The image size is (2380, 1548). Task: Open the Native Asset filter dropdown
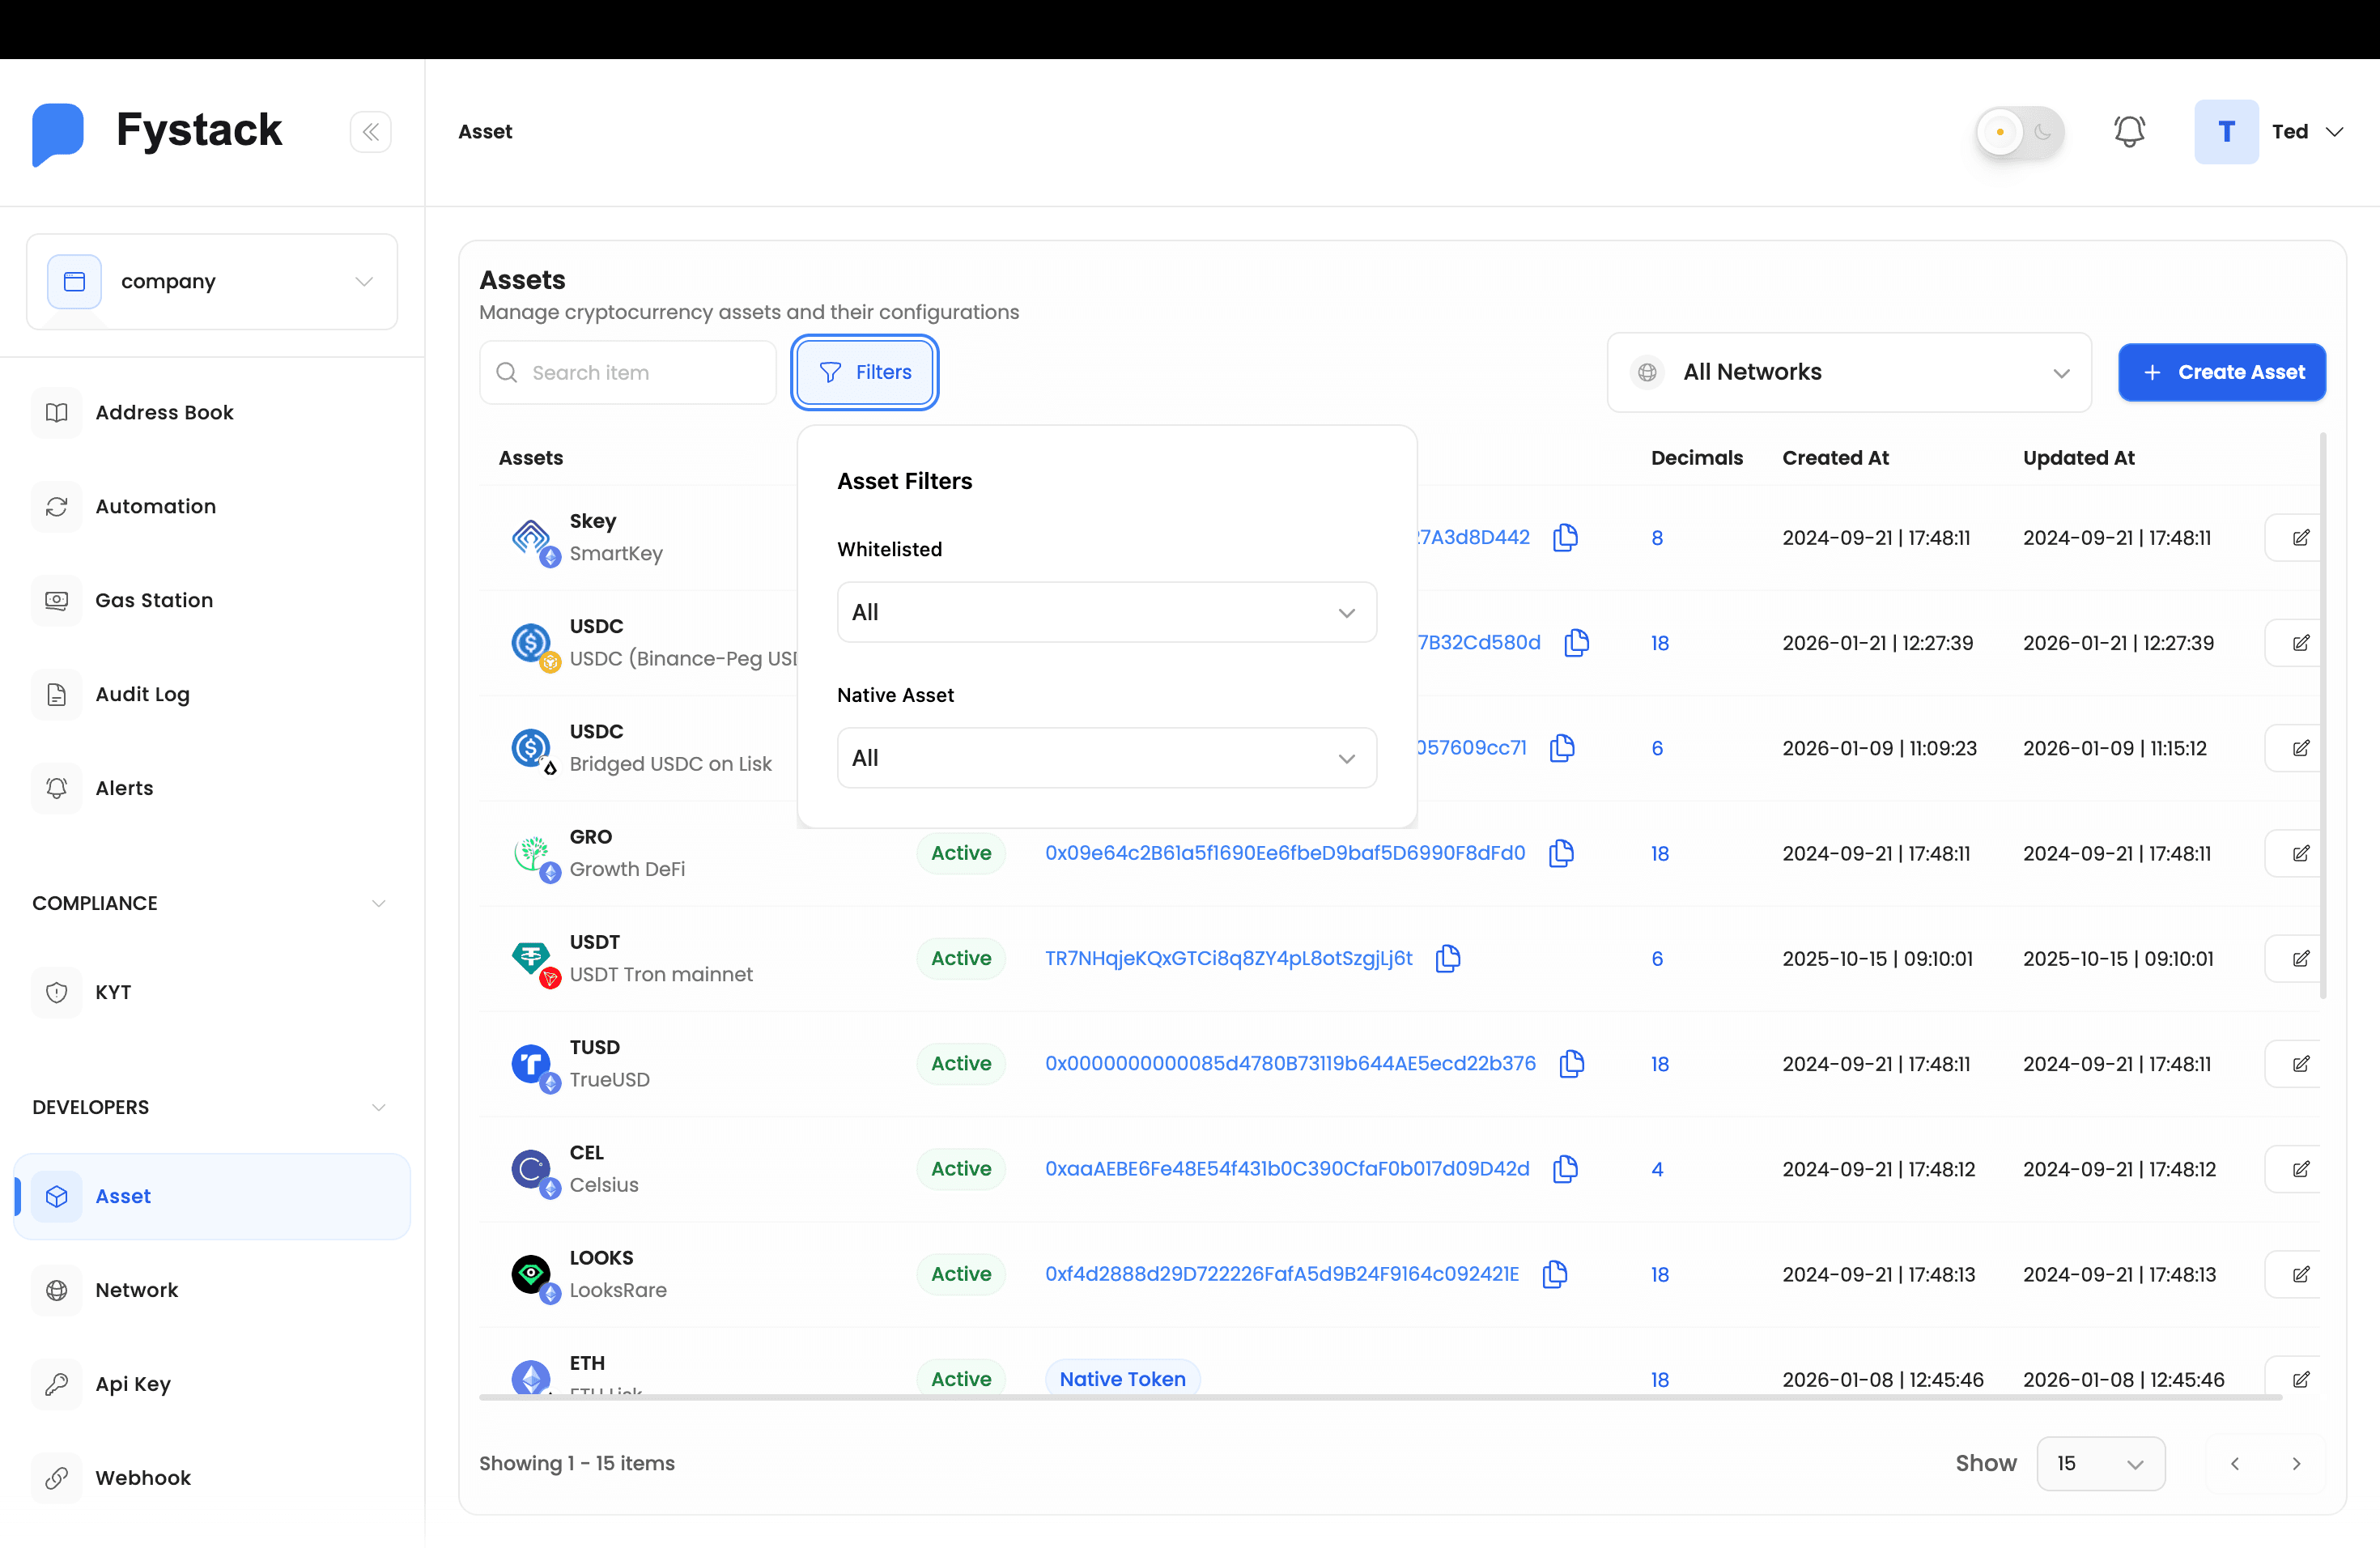pyautogui.click(x=1107, y=758)
